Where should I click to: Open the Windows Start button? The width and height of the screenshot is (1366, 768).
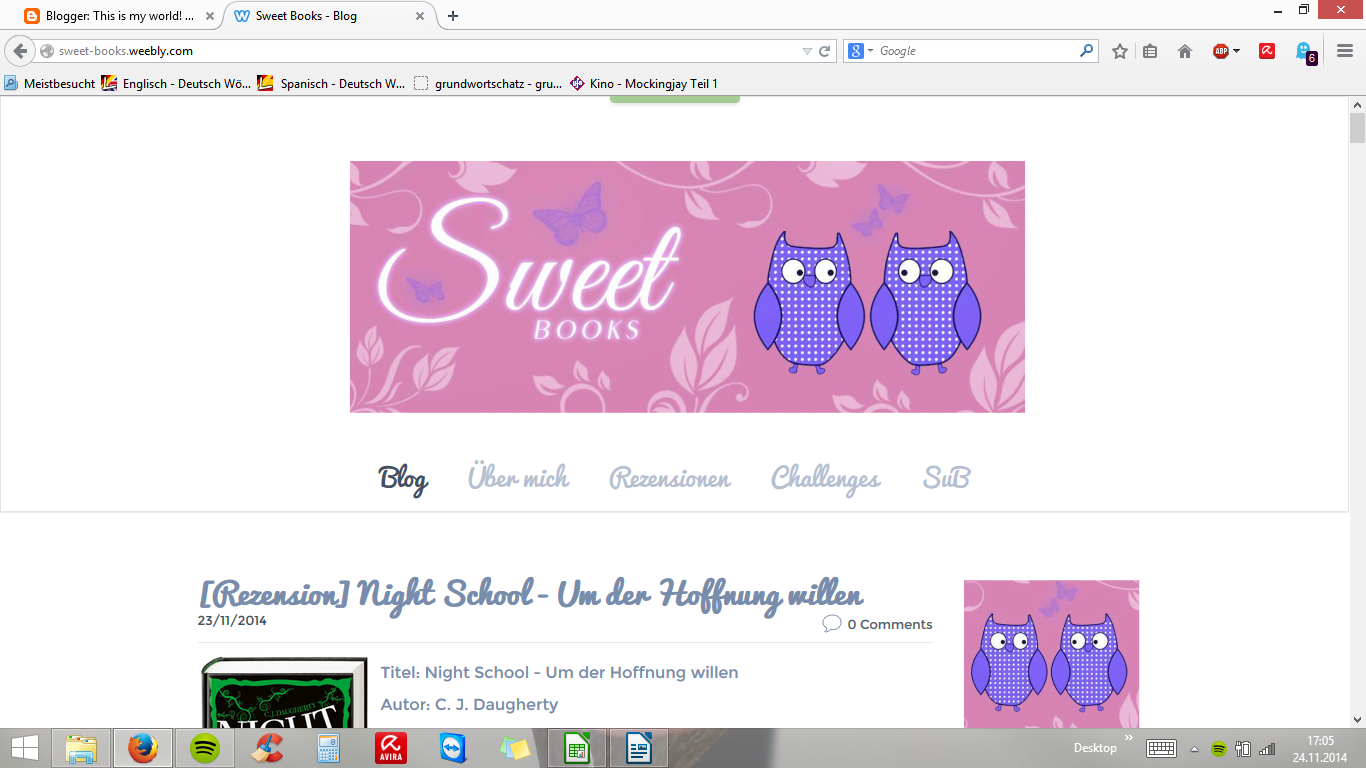tap(25, 748)
